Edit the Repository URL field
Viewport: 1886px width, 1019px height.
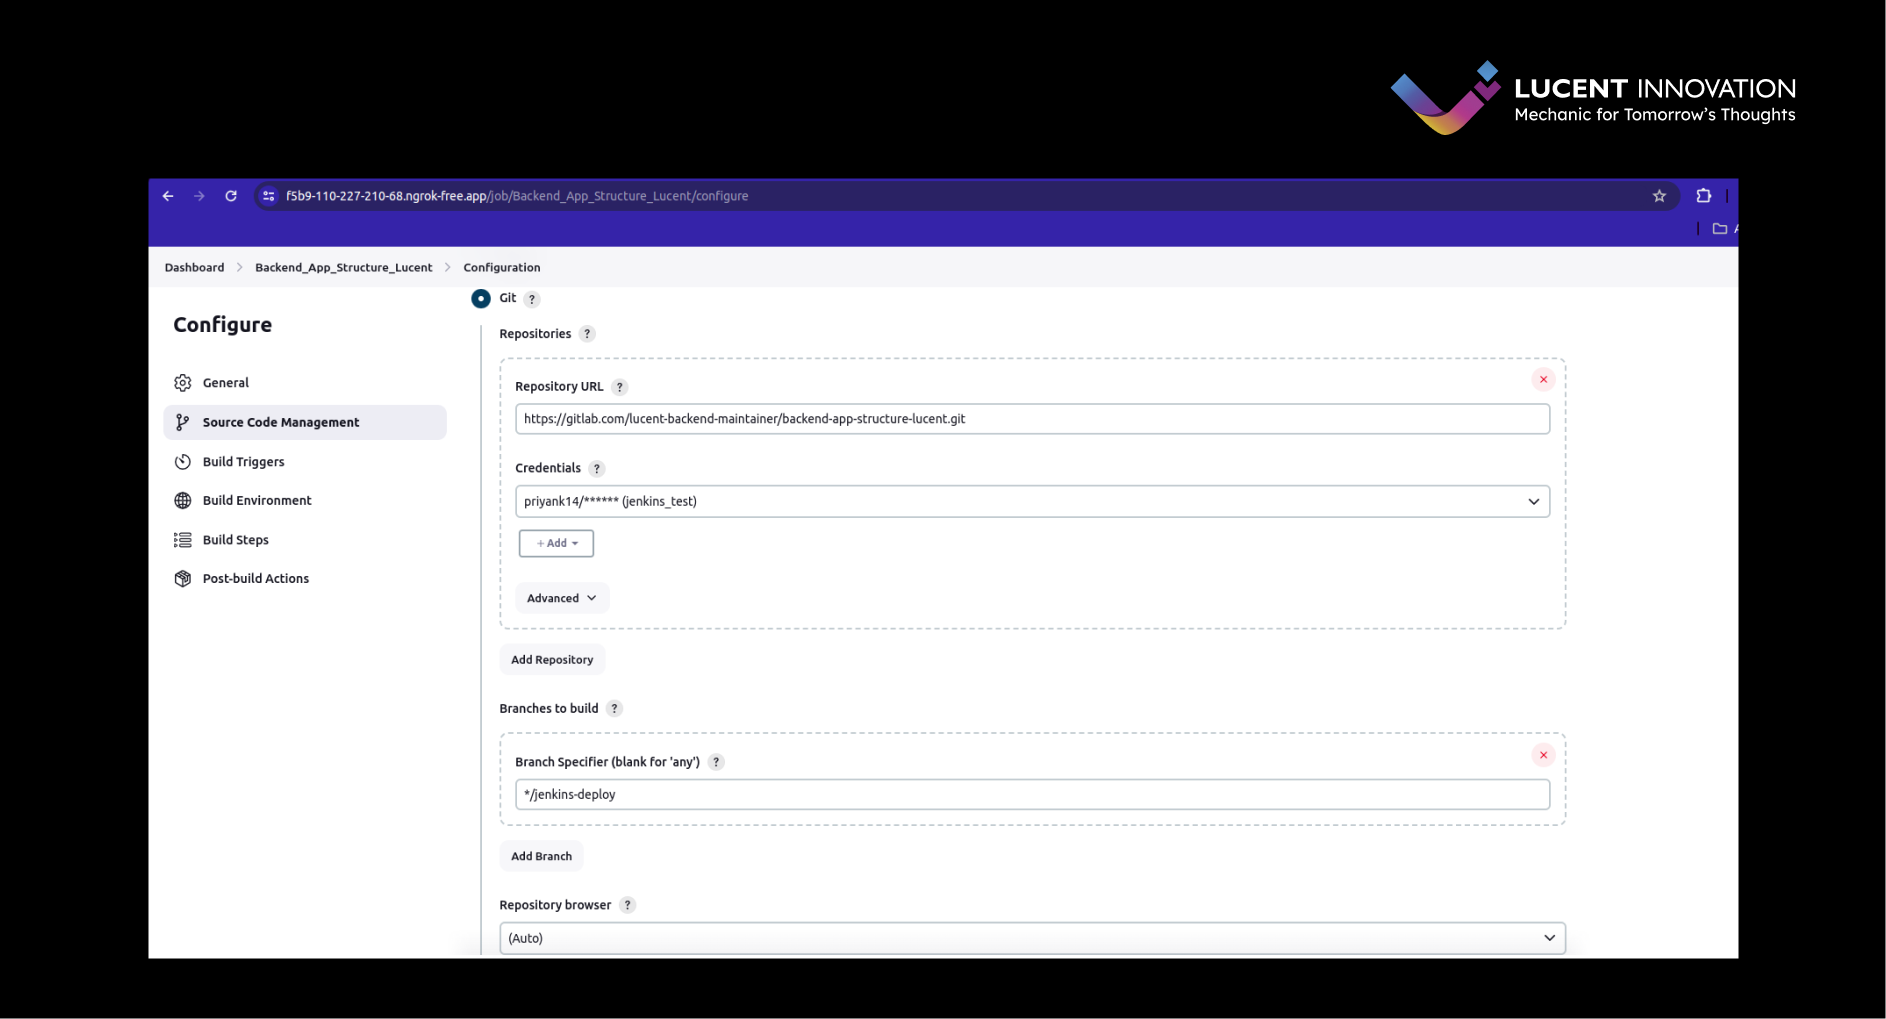pyautogui.click(x=1032, y=419)
